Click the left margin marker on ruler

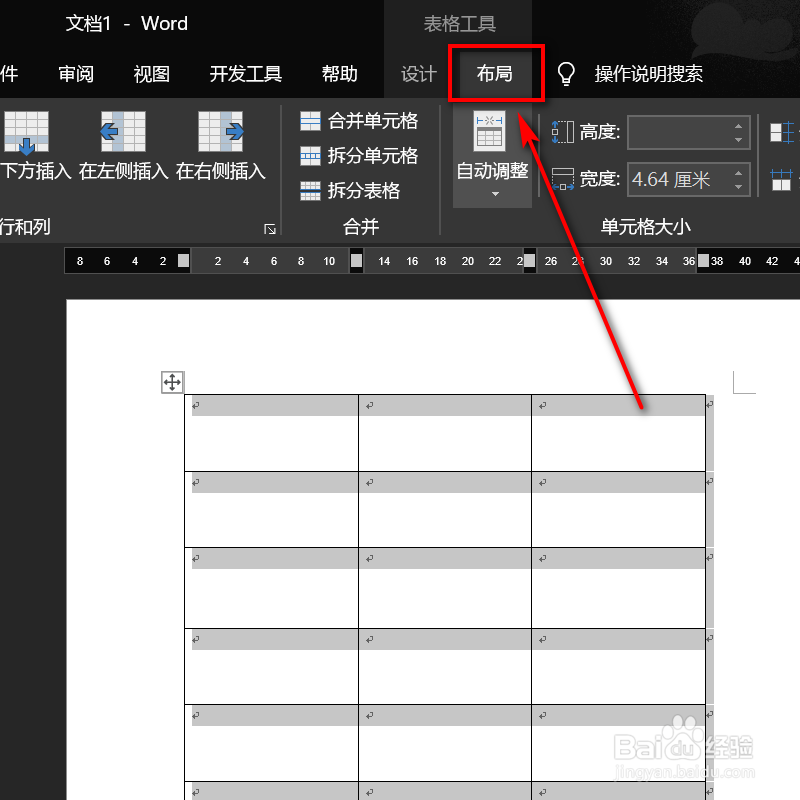pos(183,261)
